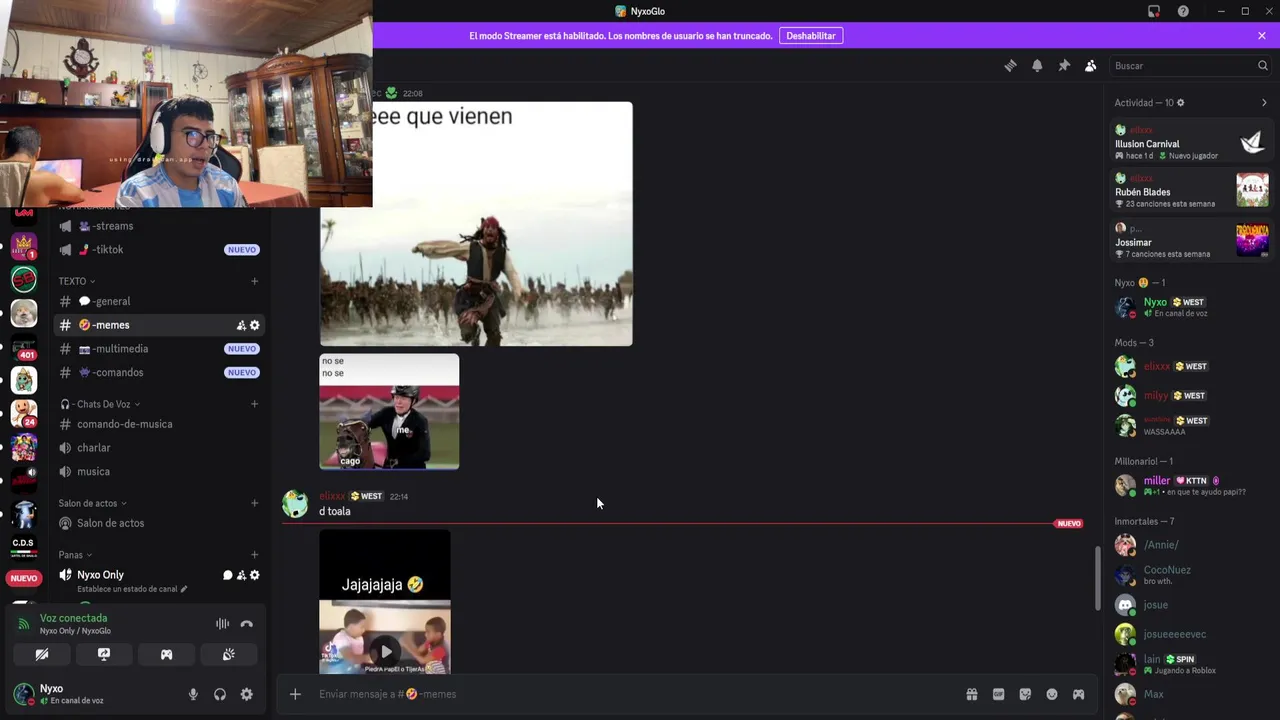Open the inbox icon in title bar
The image size is (1280, 720).
[1154, 11]
